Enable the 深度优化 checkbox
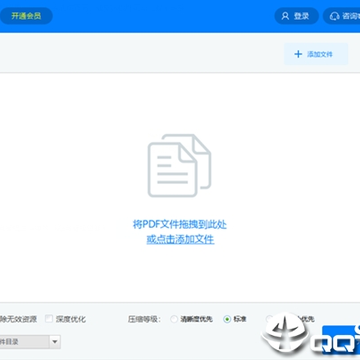This screenshot has height=360, width=360. tap(49, 319)
